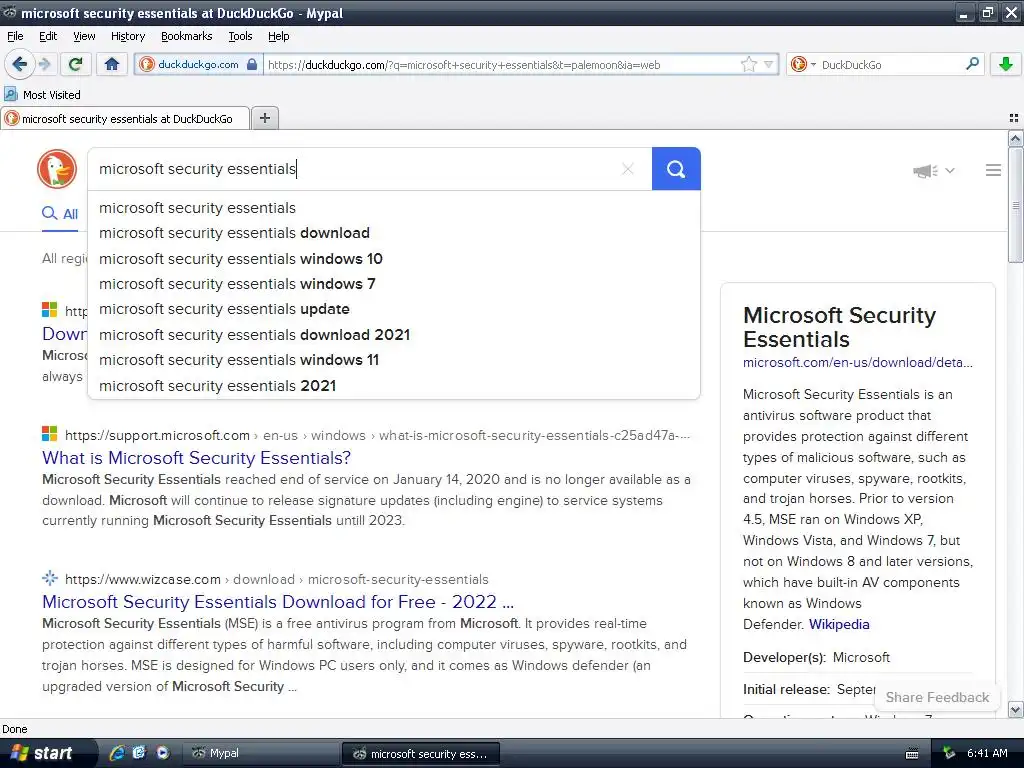Click the page scrollbar up arrow

tap(1015, 138)
